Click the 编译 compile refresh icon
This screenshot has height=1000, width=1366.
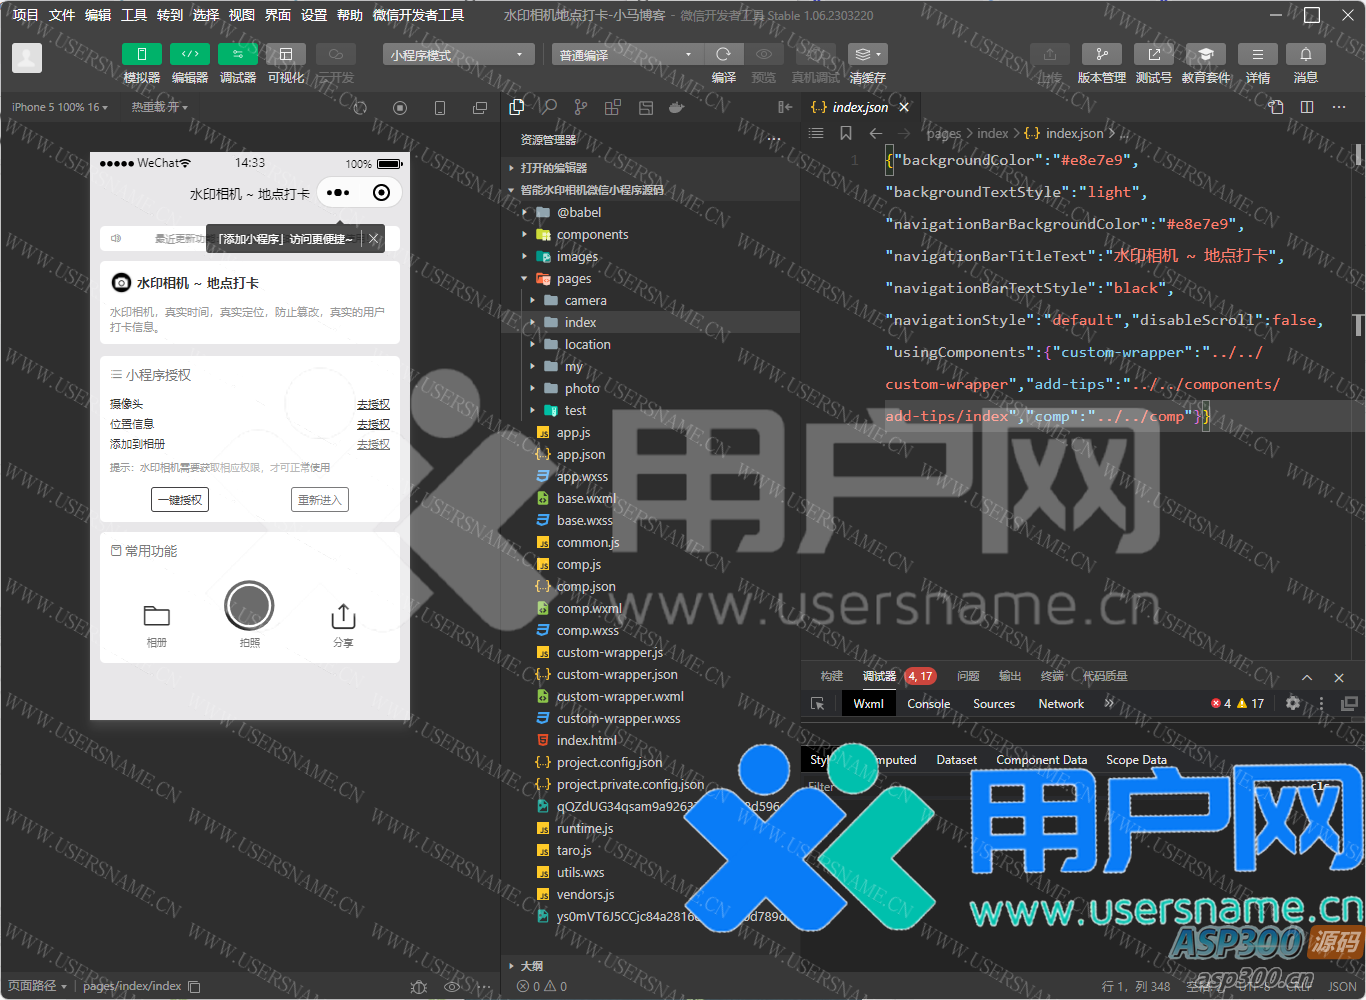coord(723,54)
